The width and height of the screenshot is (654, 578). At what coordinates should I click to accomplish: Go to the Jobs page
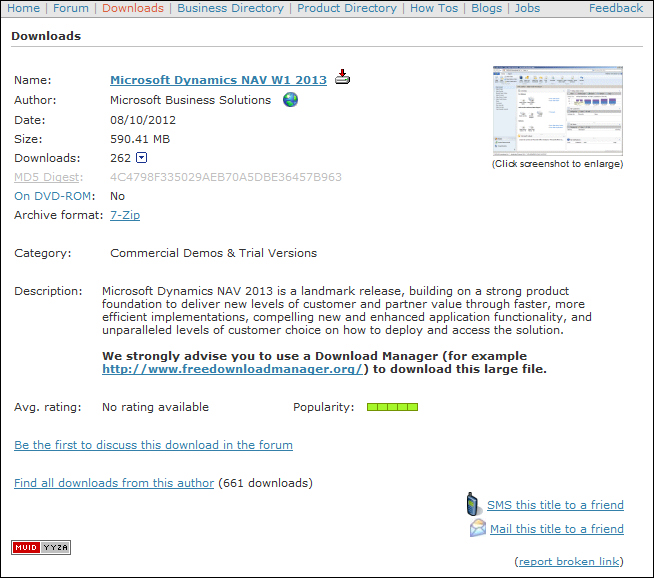point(527,8)
